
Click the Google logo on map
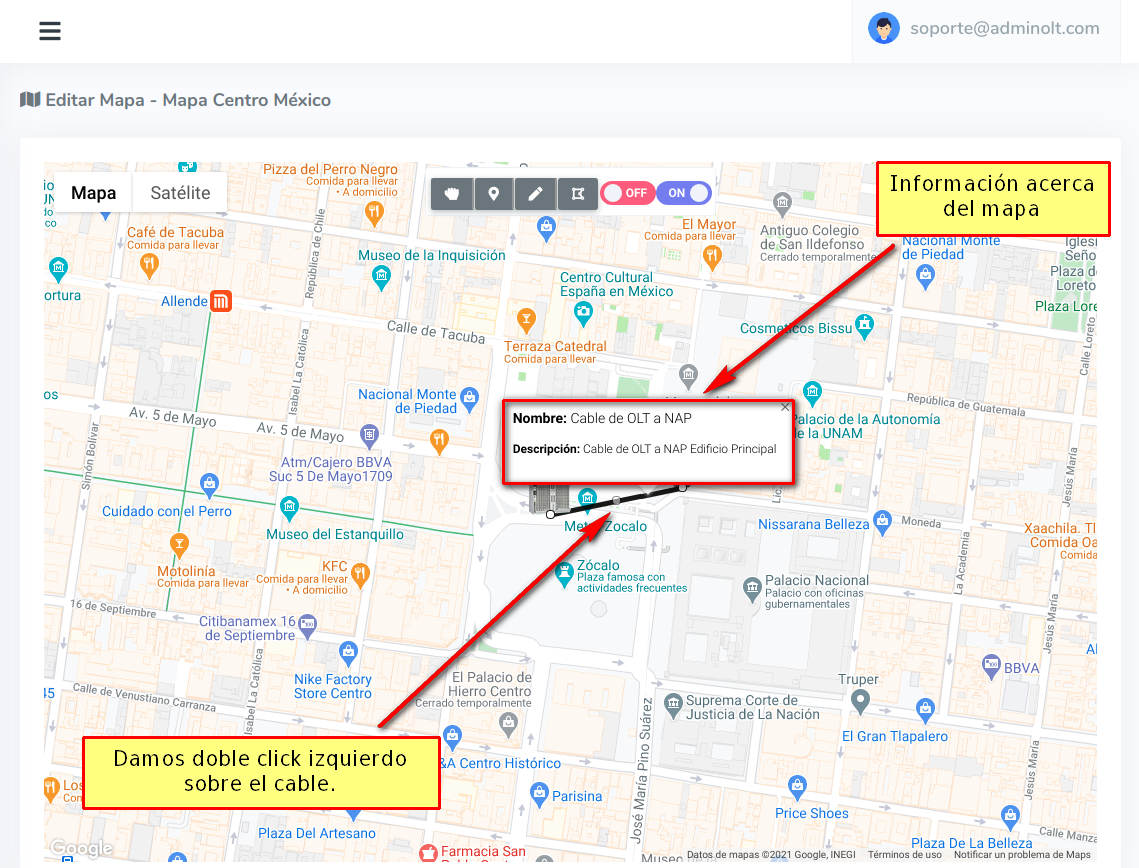(81, 849)
